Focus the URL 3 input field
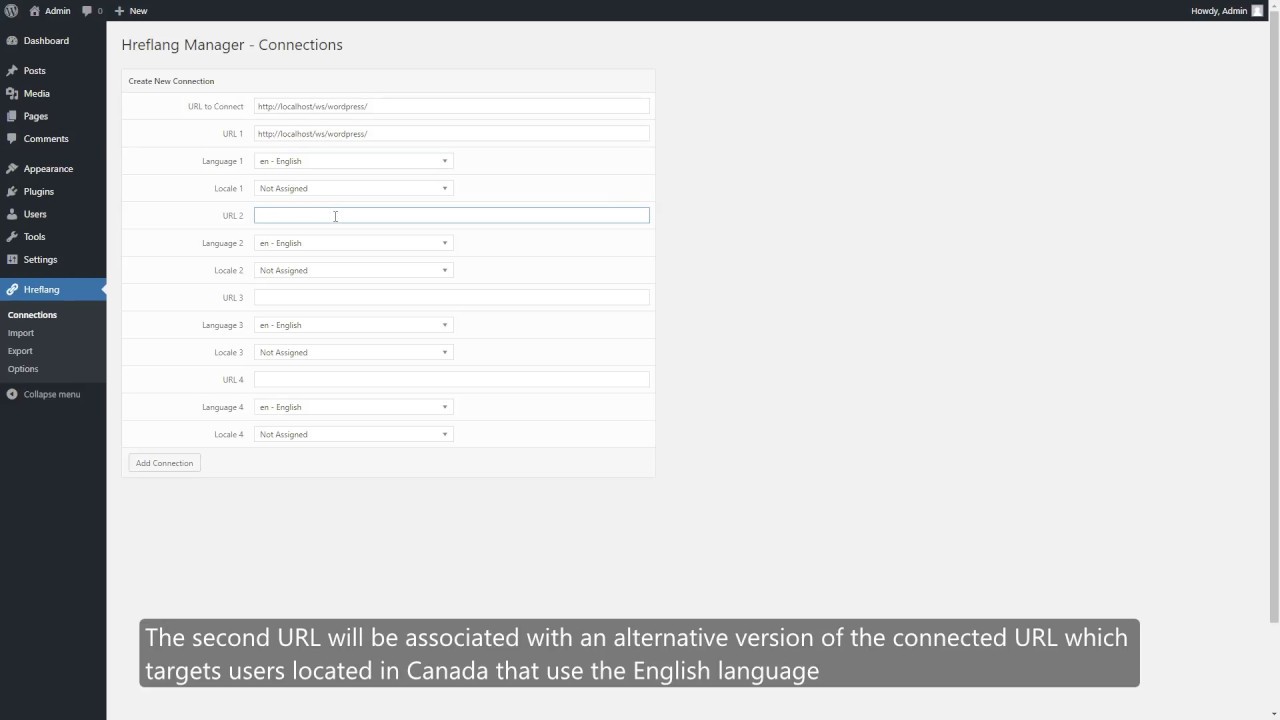The width and height of the screenshot is (1280, 720). 451,297
